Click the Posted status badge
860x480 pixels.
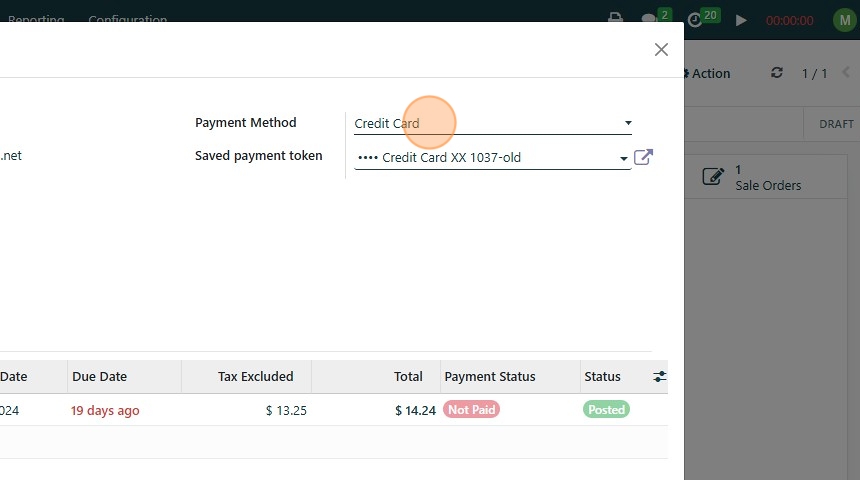pos(606,410)
